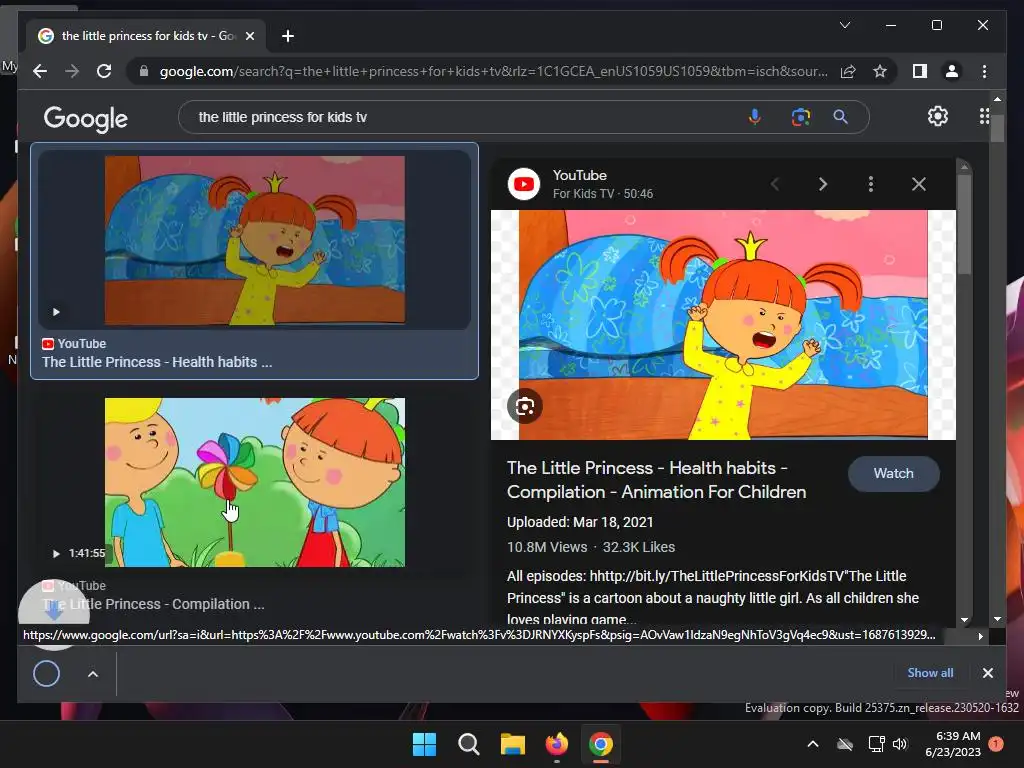Viewport: 1024px width, 768px height.
Task: Open the clock and date flyout
Action: (x=953, y=744)
